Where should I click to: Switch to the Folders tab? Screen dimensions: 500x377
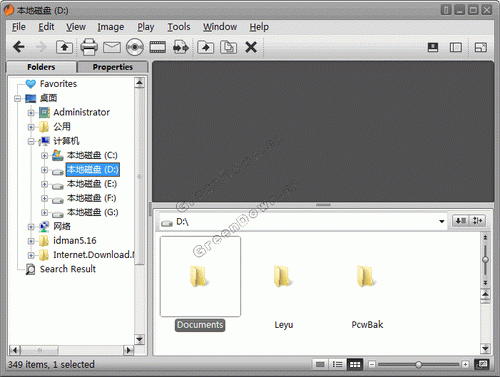pos(41,67)
